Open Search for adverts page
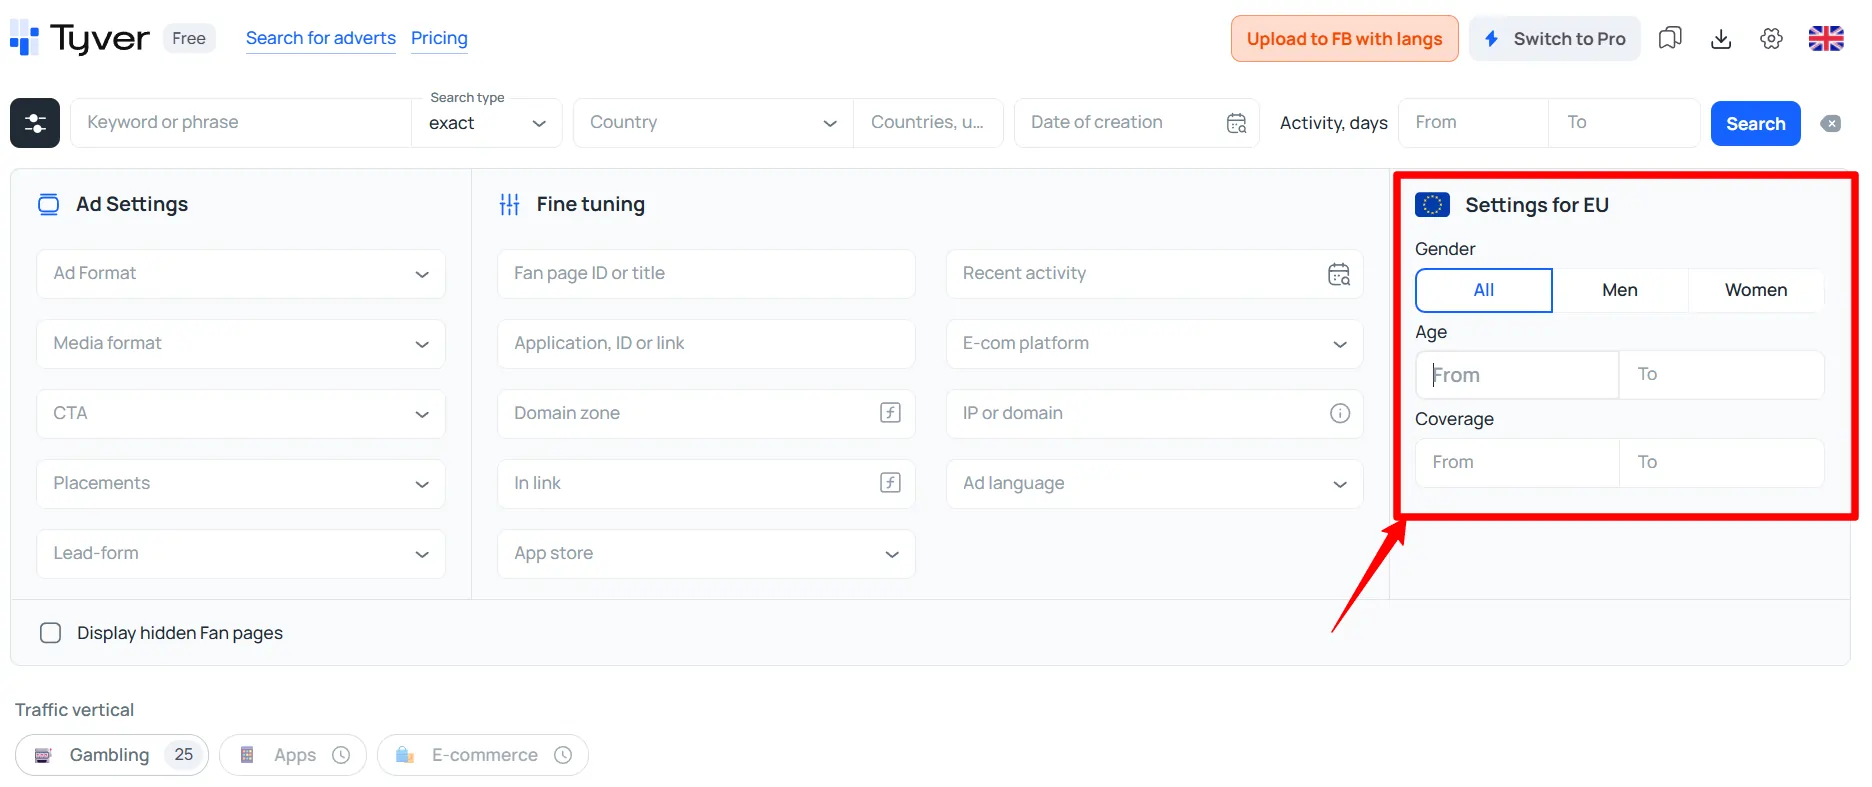 click(x=321, y=38)
